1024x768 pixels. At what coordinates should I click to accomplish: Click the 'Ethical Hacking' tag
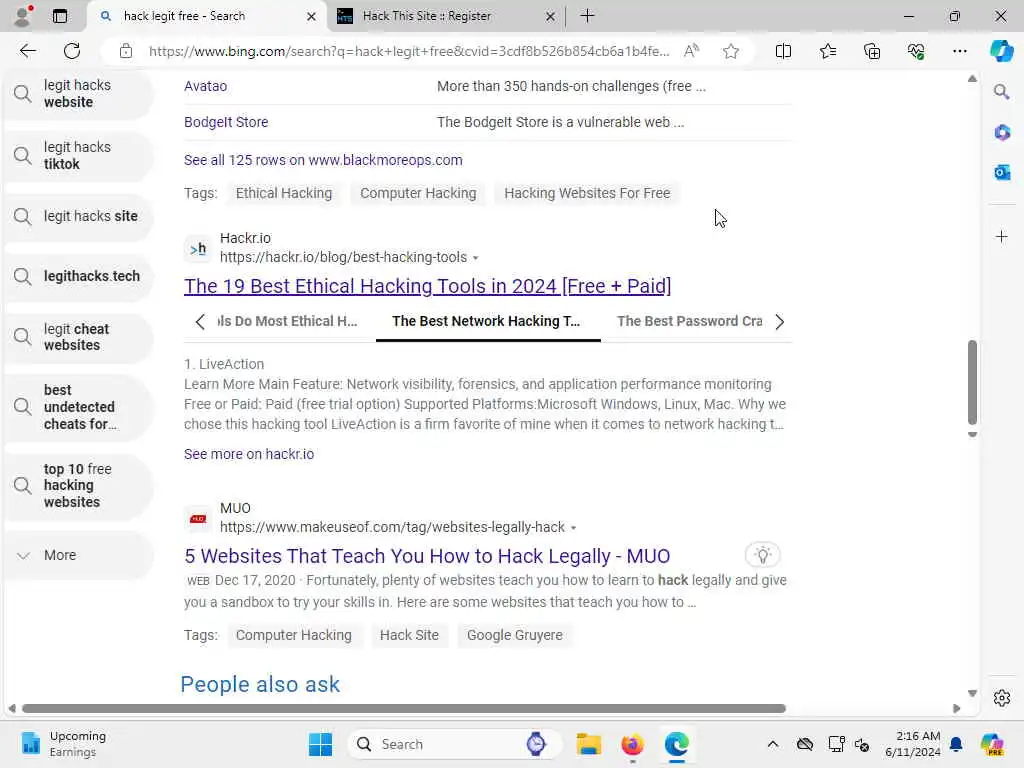coord(284,193)
